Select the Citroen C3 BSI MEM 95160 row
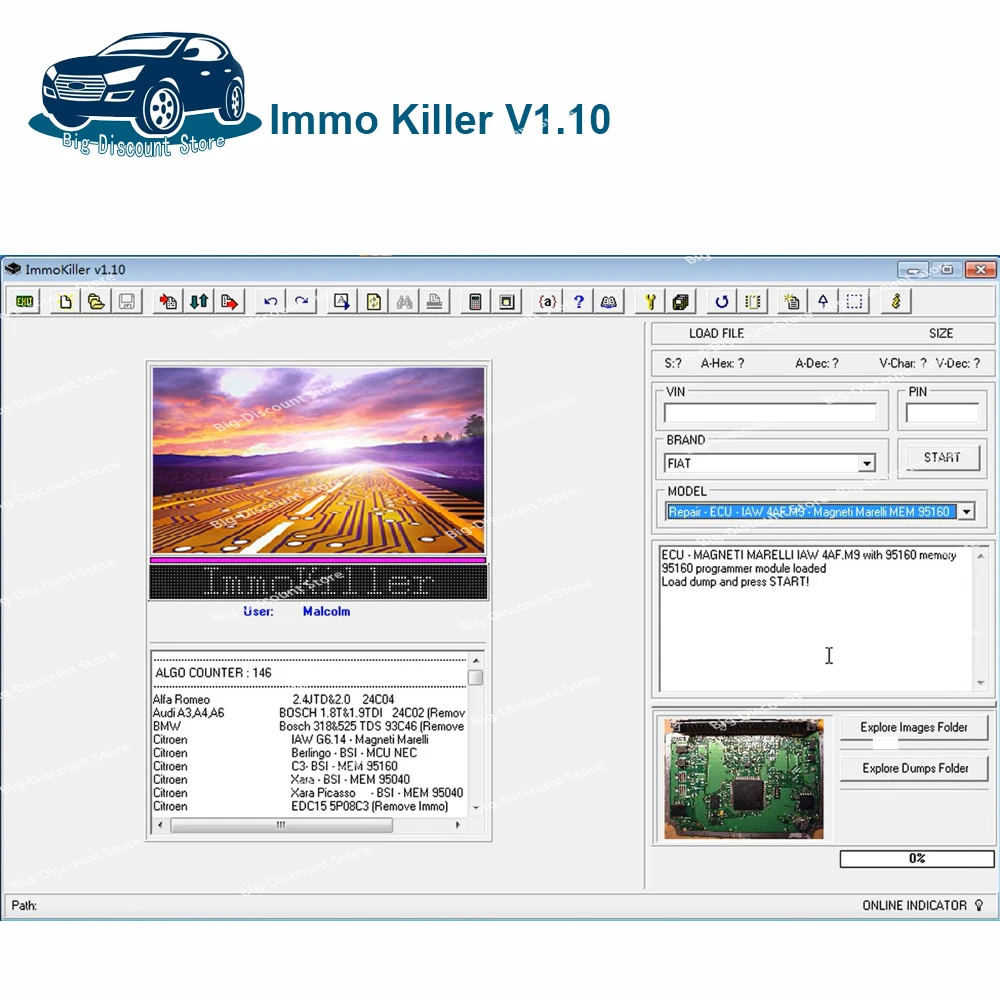The height and width of the screenshot is (1000, 1000). tap(309, 767)
